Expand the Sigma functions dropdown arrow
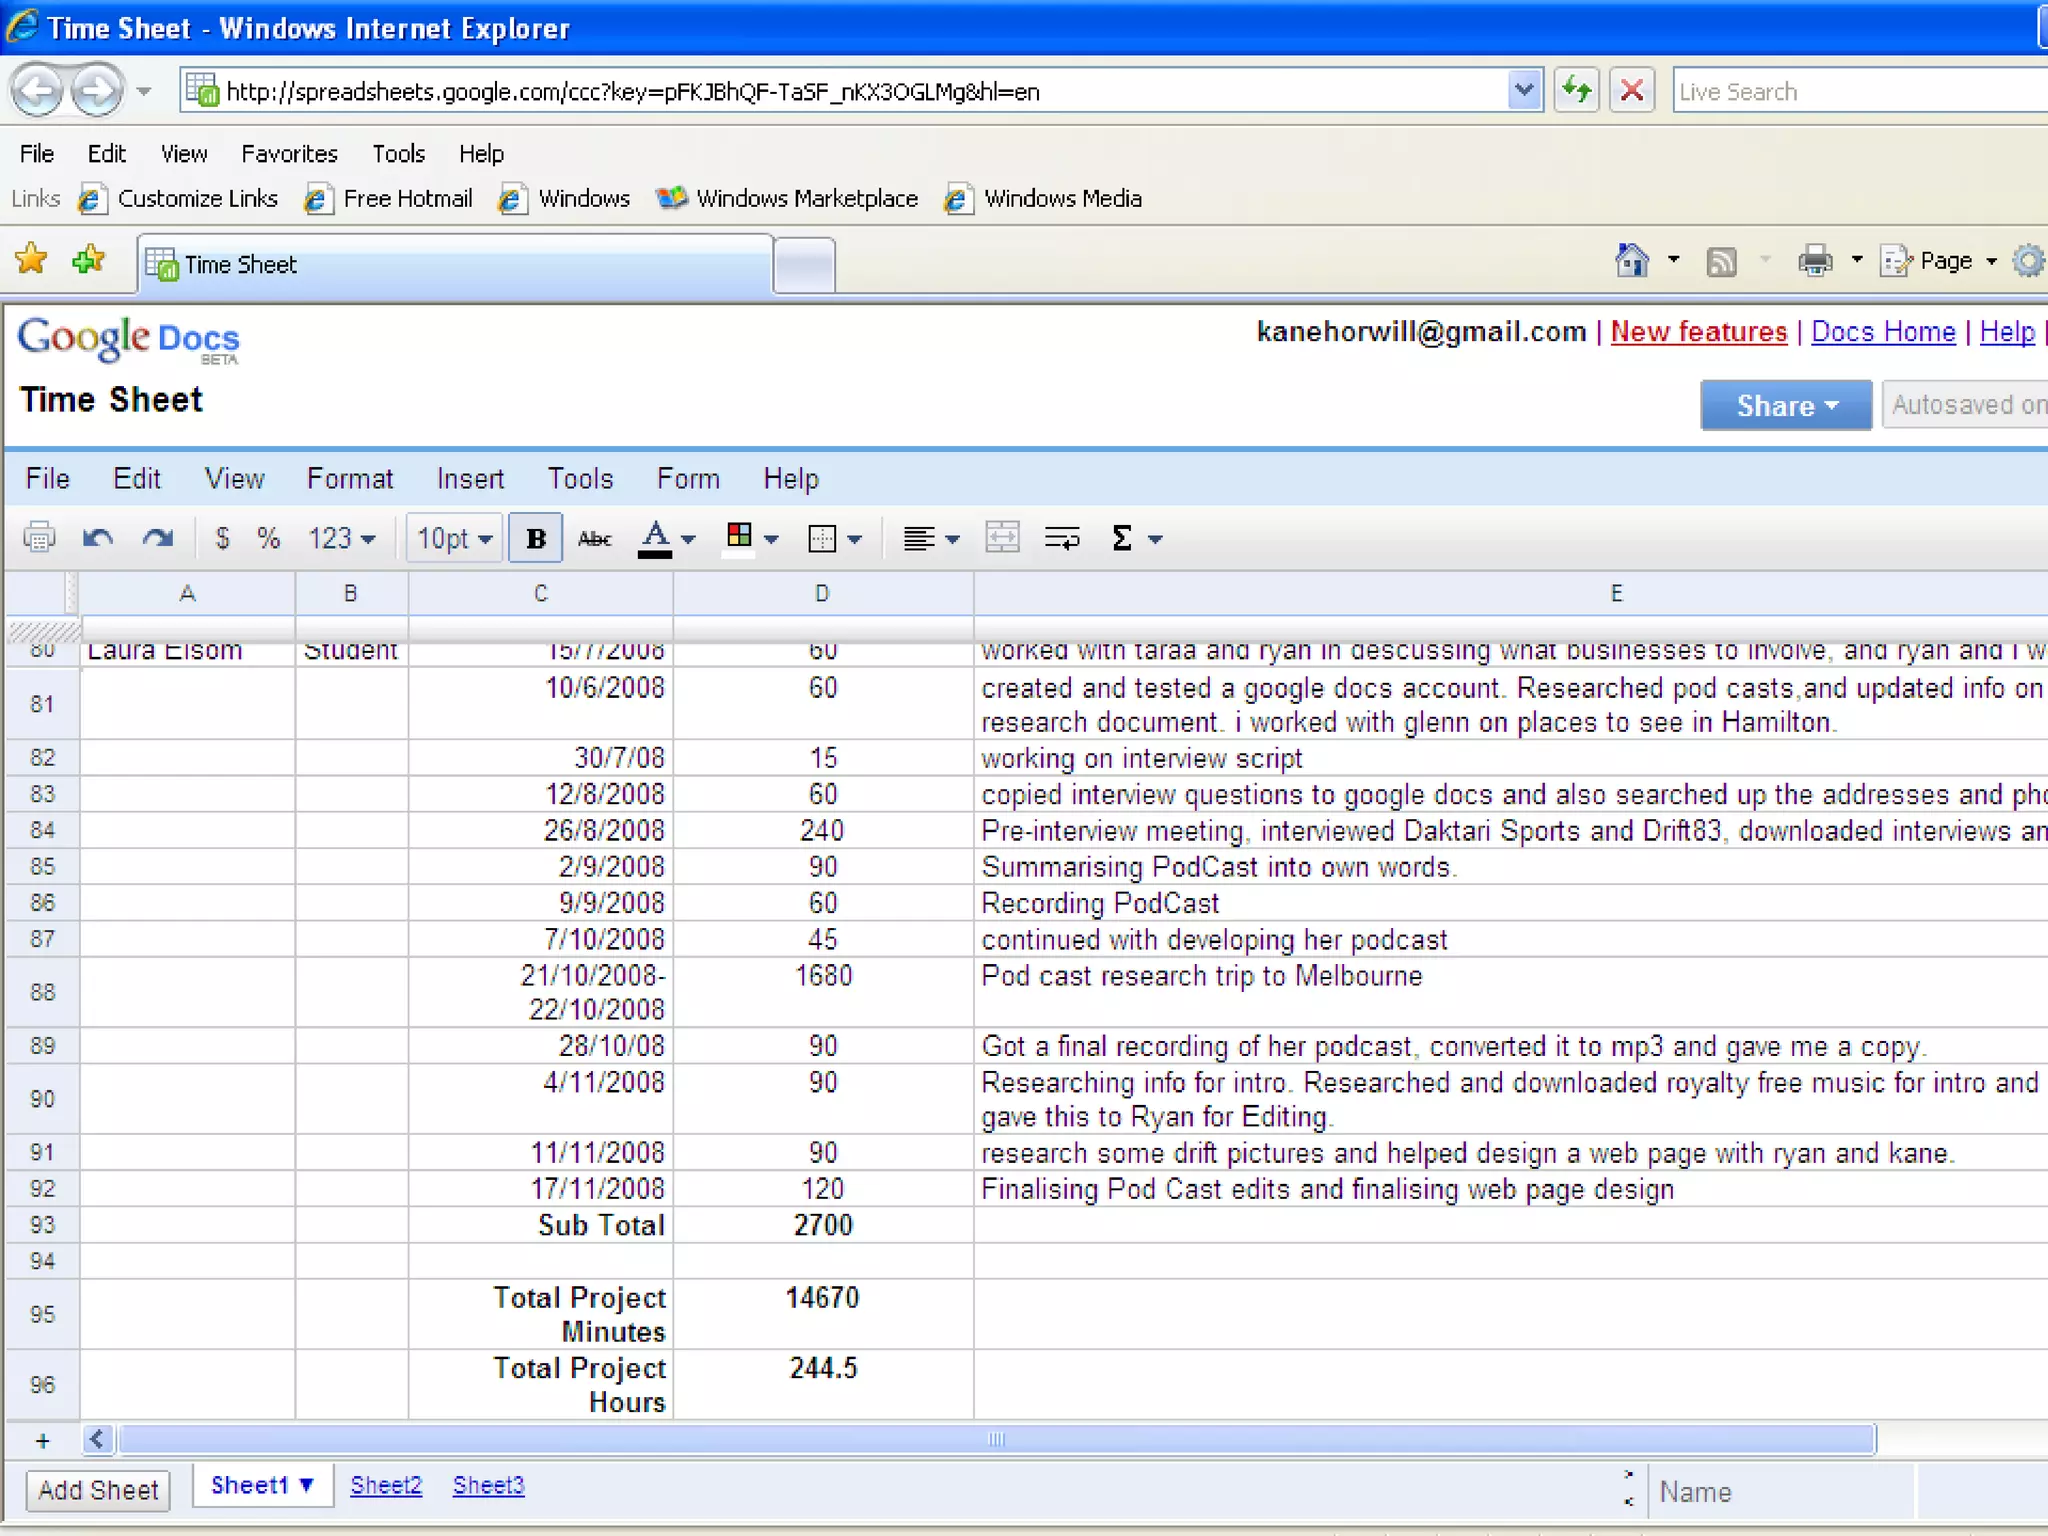 (1155, 539)
